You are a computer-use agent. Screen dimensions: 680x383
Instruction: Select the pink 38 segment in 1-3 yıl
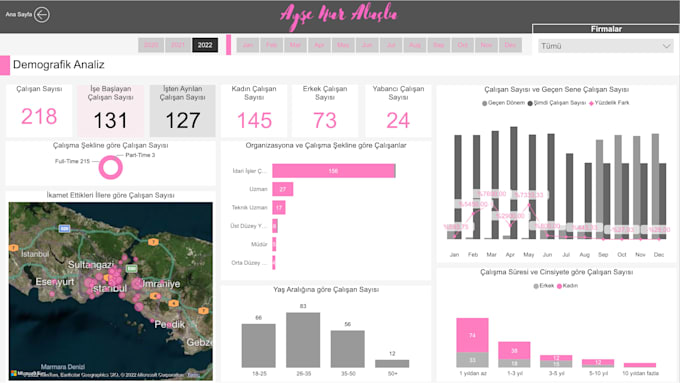pos(514,350)
